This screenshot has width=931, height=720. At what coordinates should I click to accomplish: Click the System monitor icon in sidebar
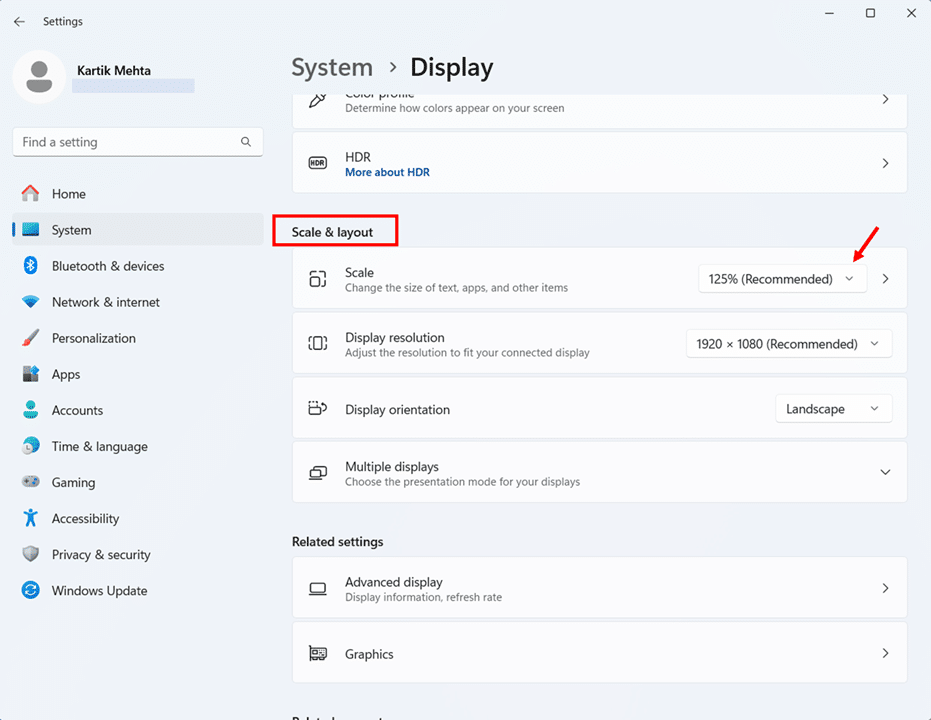click(30, 230)
